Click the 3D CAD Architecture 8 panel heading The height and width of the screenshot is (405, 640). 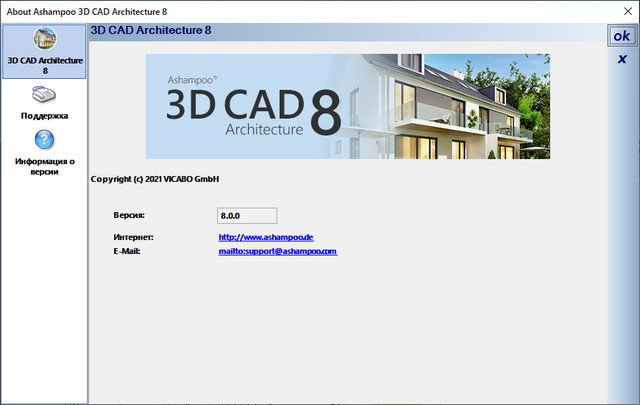coord(151,30)
